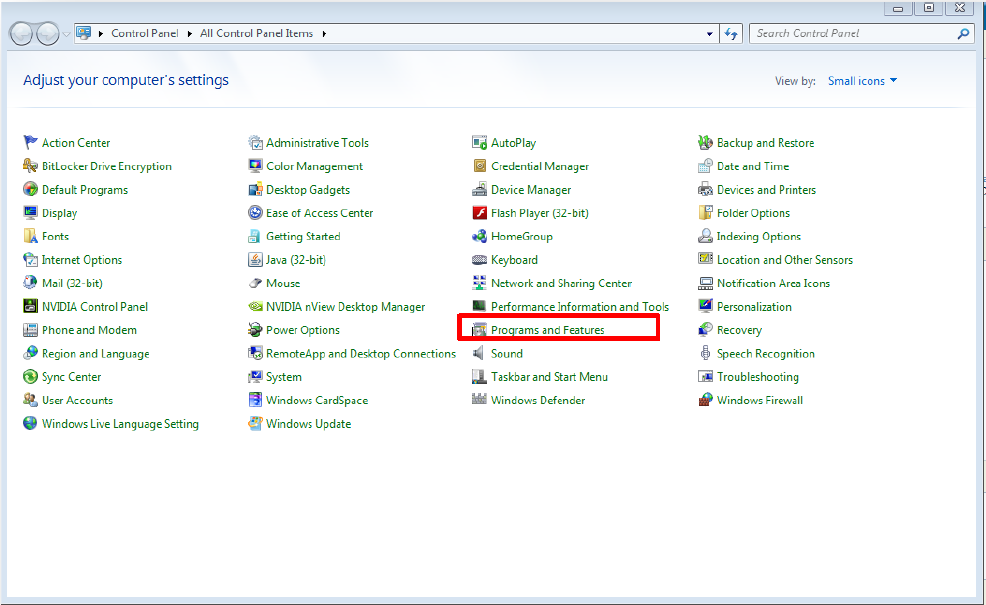Open Mouse settings
This screenshot has width=986, height=605.
(283, 284)
